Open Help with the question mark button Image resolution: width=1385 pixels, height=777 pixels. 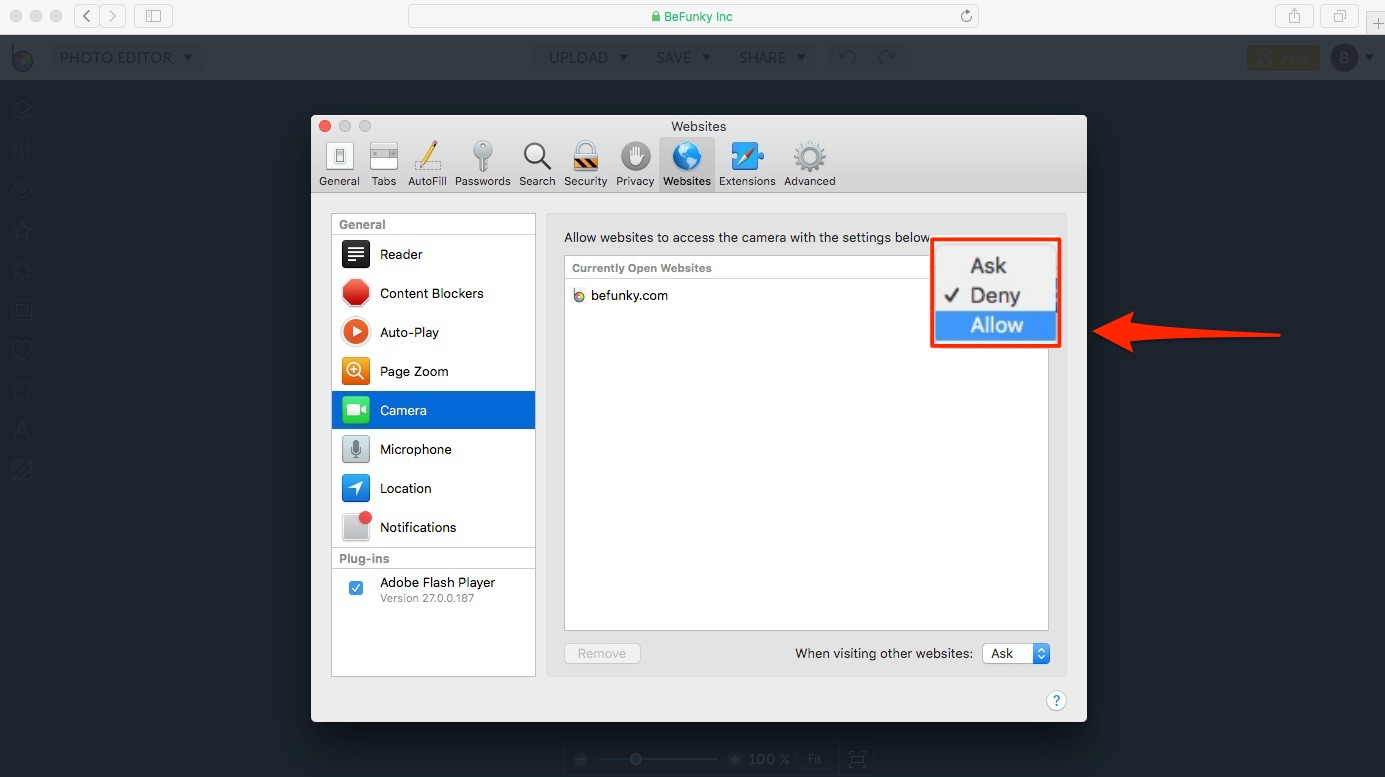point(1056,701)
